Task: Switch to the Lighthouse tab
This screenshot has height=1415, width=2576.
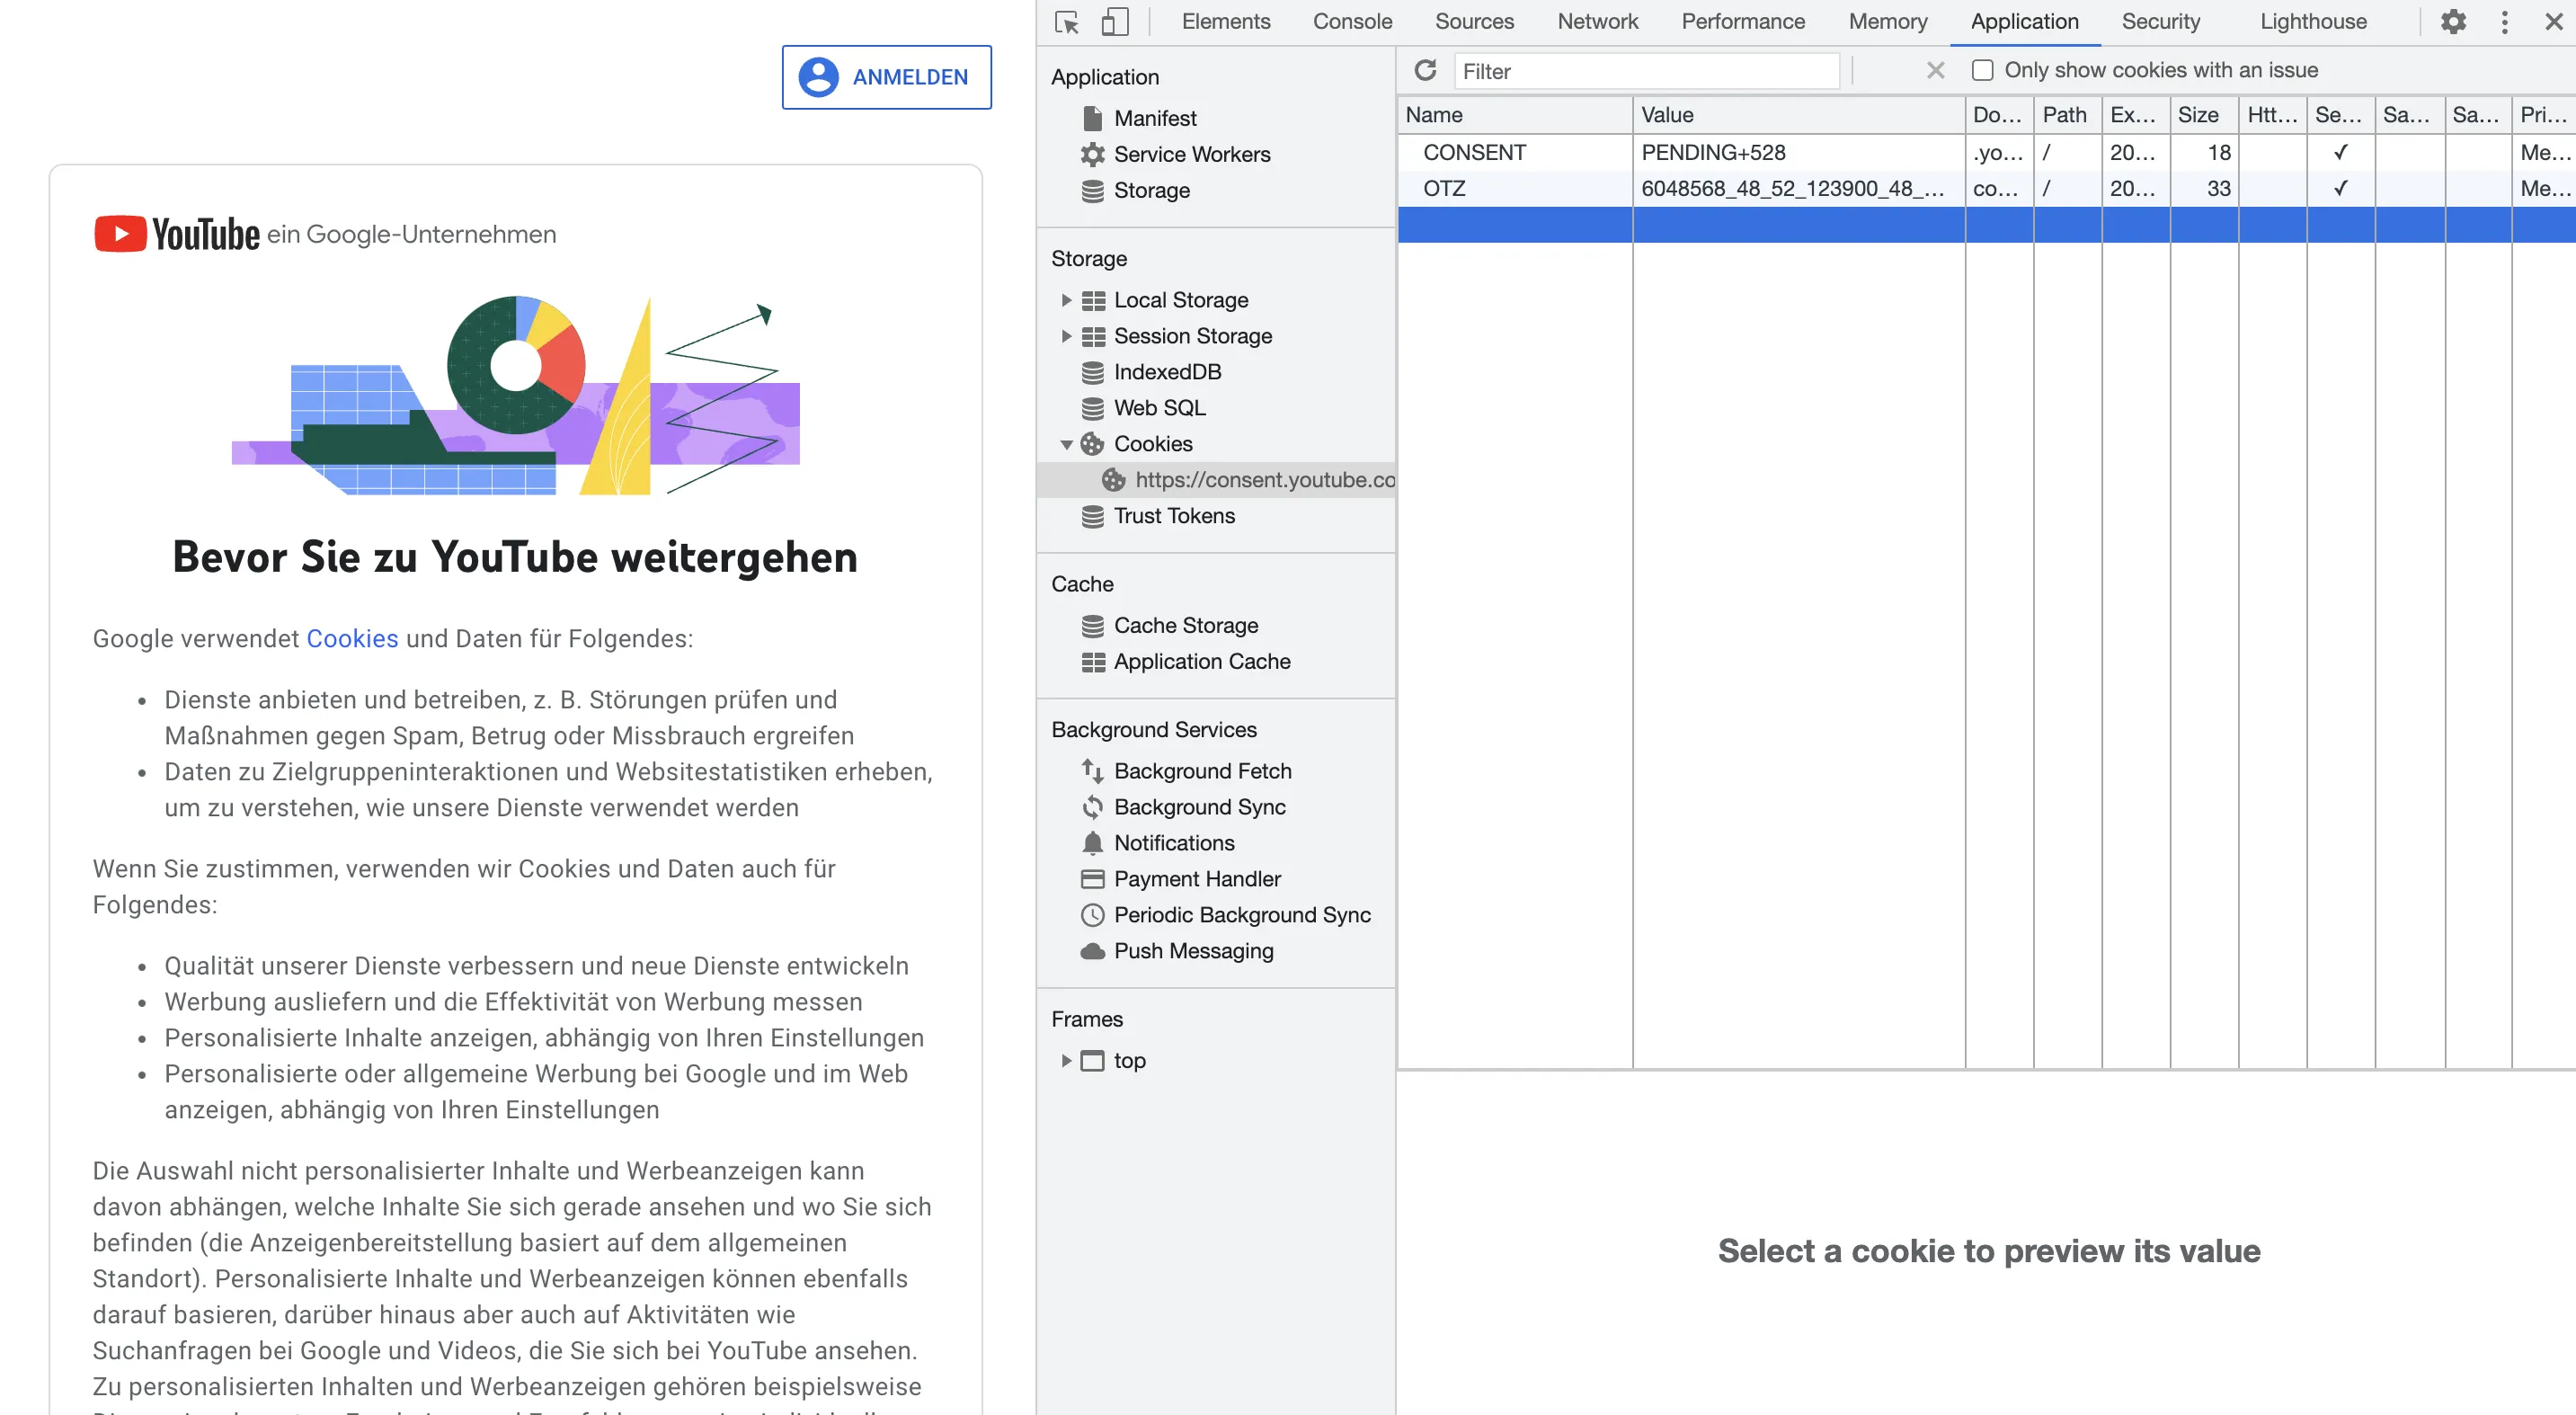Action: click(x=2312, y=22)
